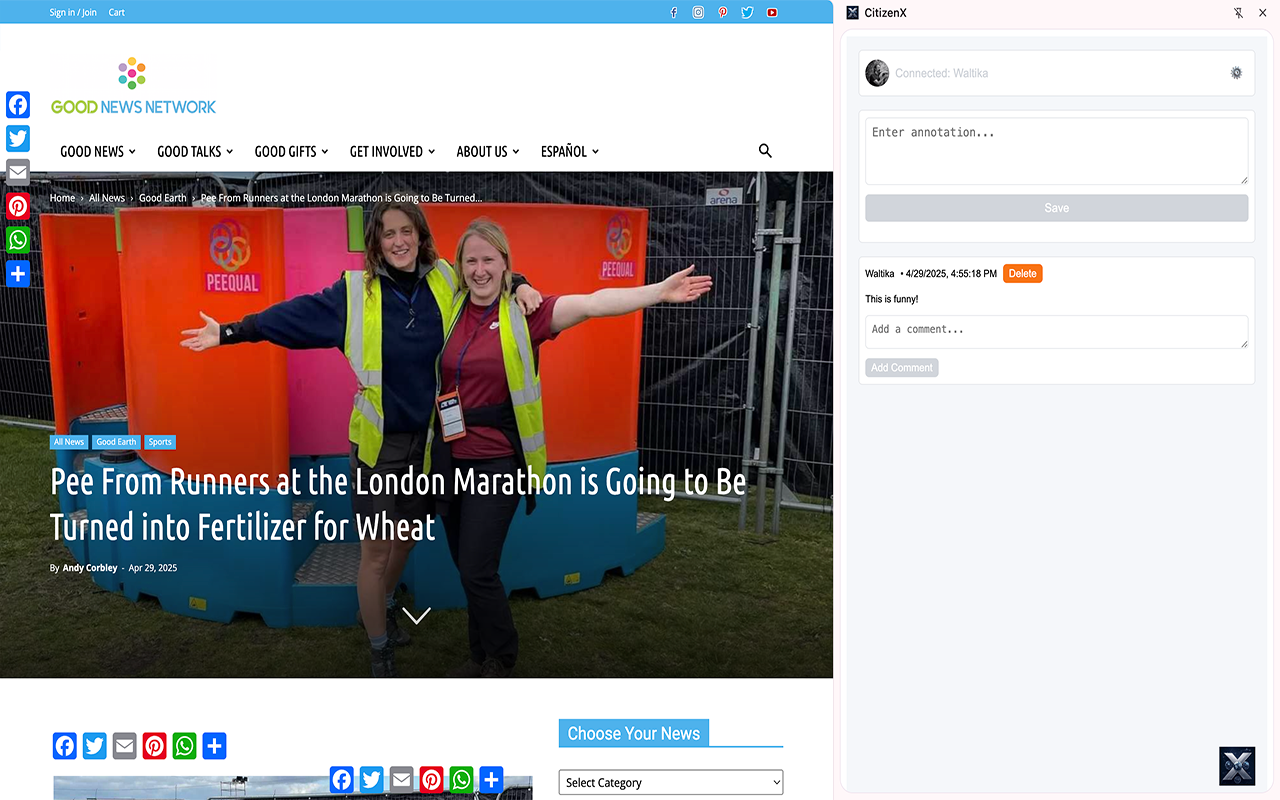Viewport: 1280px width, 800px height.
Task: Click the Waltika profile avatar
Action: tap(877, 73)
